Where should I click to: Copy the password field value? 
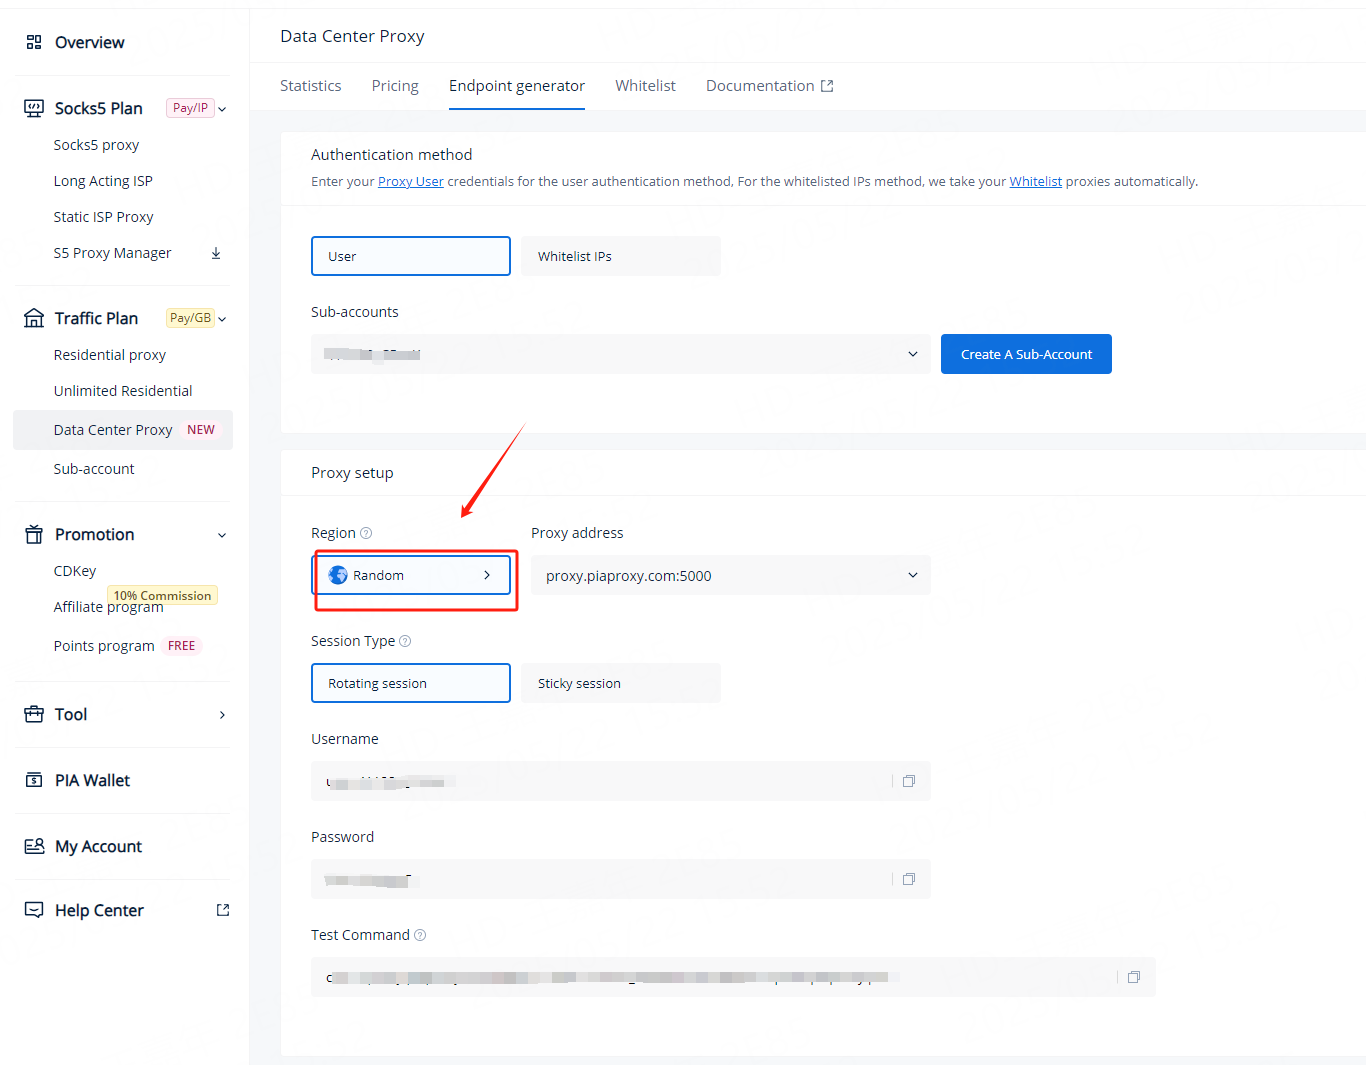(x=908, y=879)
